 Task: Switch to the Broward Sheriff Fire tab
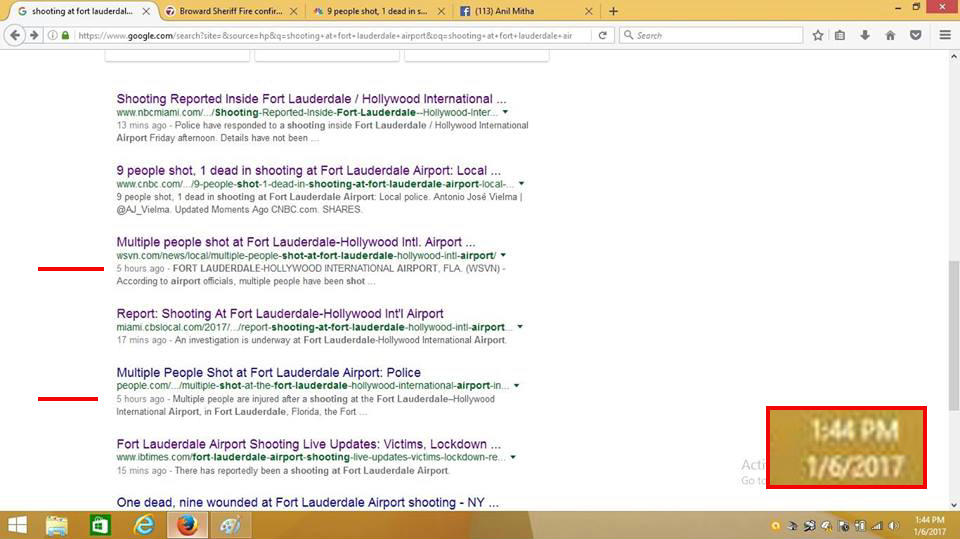(x=231, y=11)
